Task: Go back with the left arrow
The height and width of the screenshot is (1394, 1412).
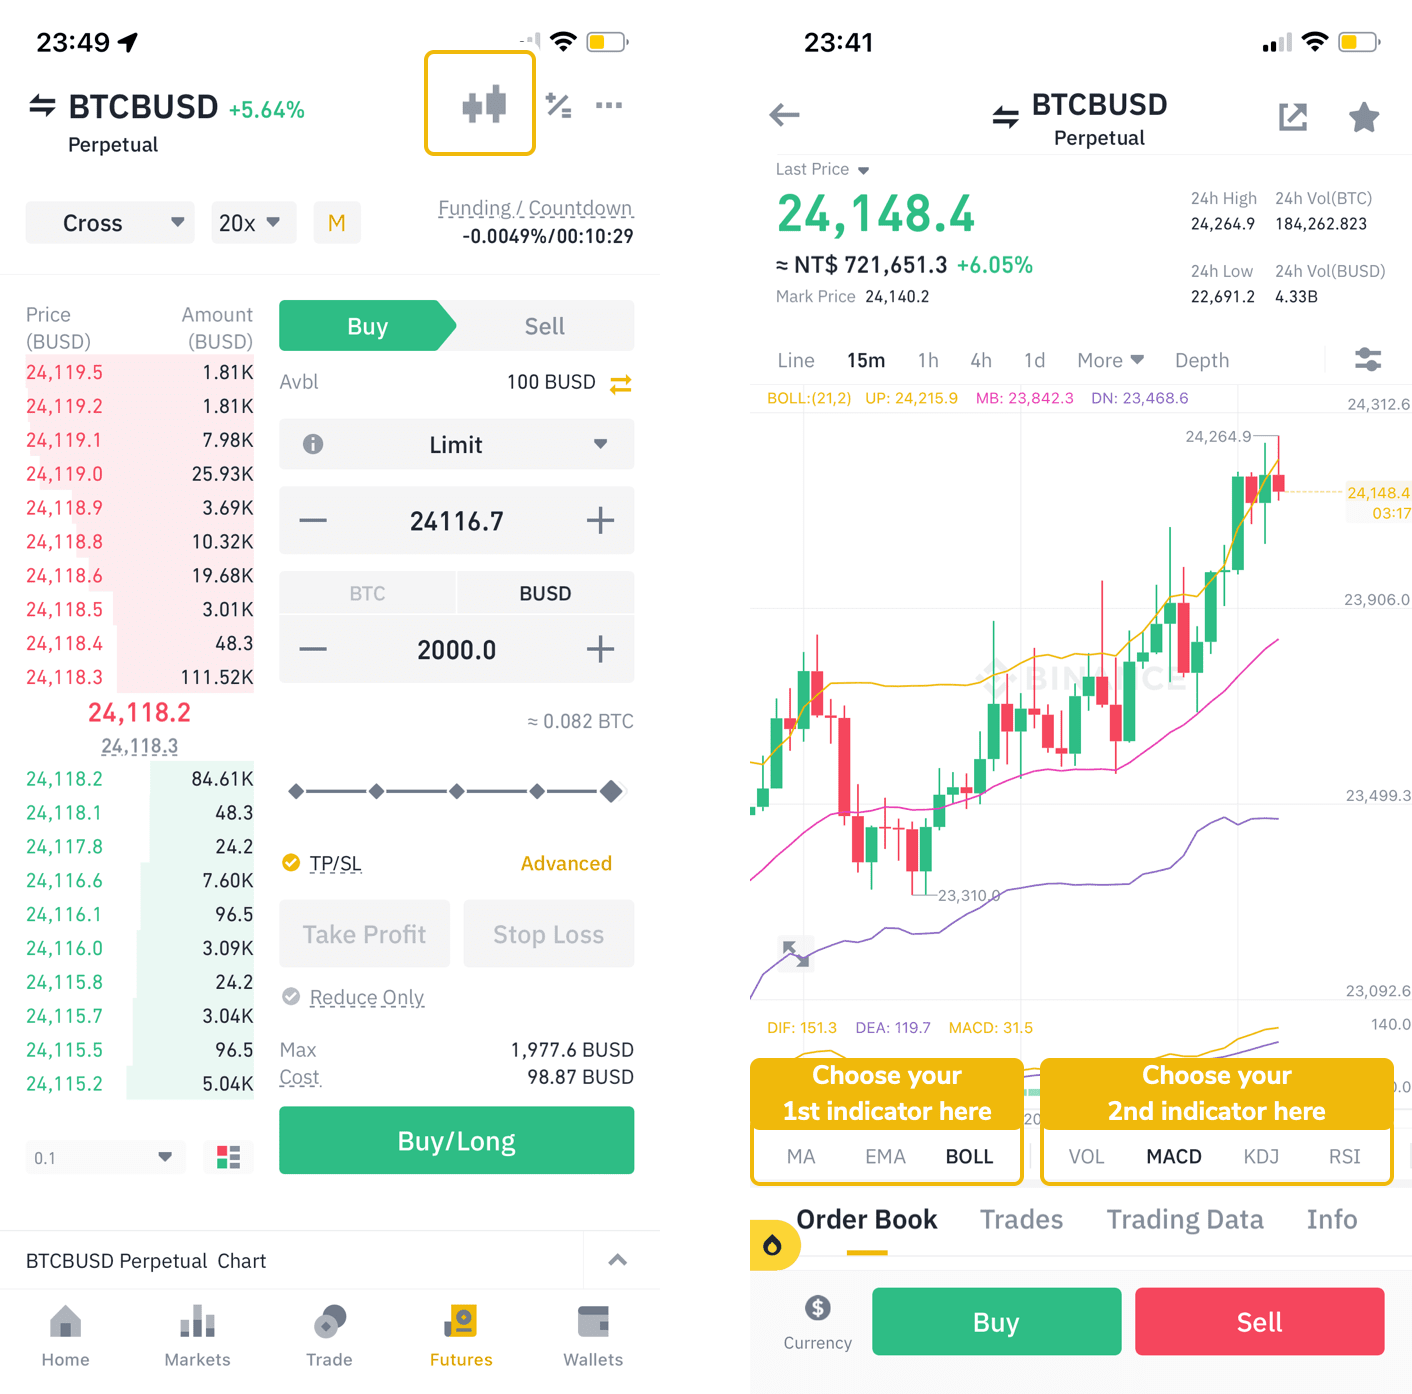Action: [x=784, y=115]
